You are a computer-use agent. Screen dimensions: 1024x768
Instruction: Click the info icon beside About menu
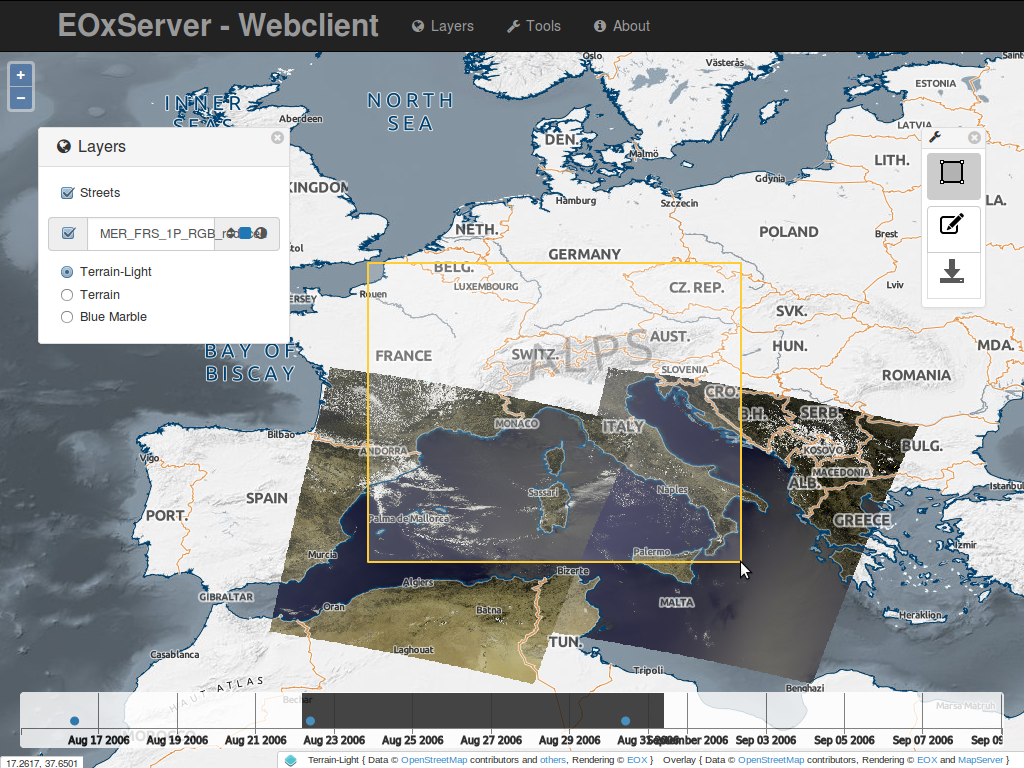(600, 26)
